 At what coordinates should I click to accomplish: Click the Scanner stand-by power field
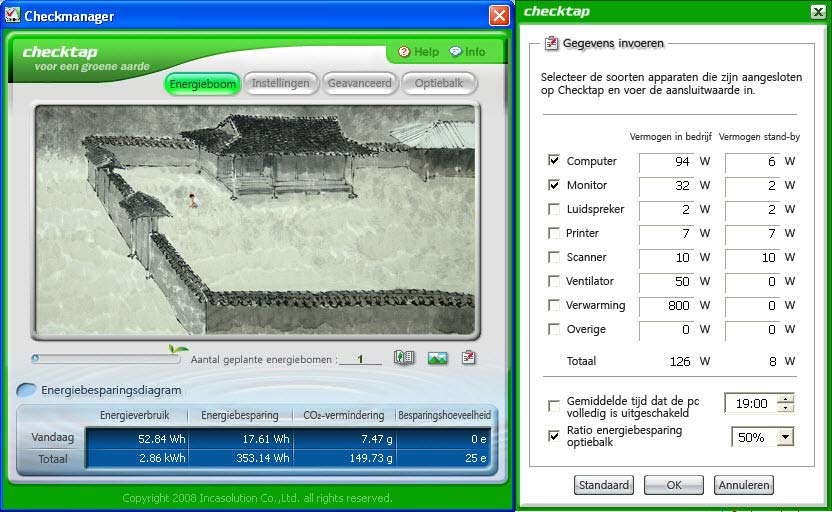click(x=752, y=257)
